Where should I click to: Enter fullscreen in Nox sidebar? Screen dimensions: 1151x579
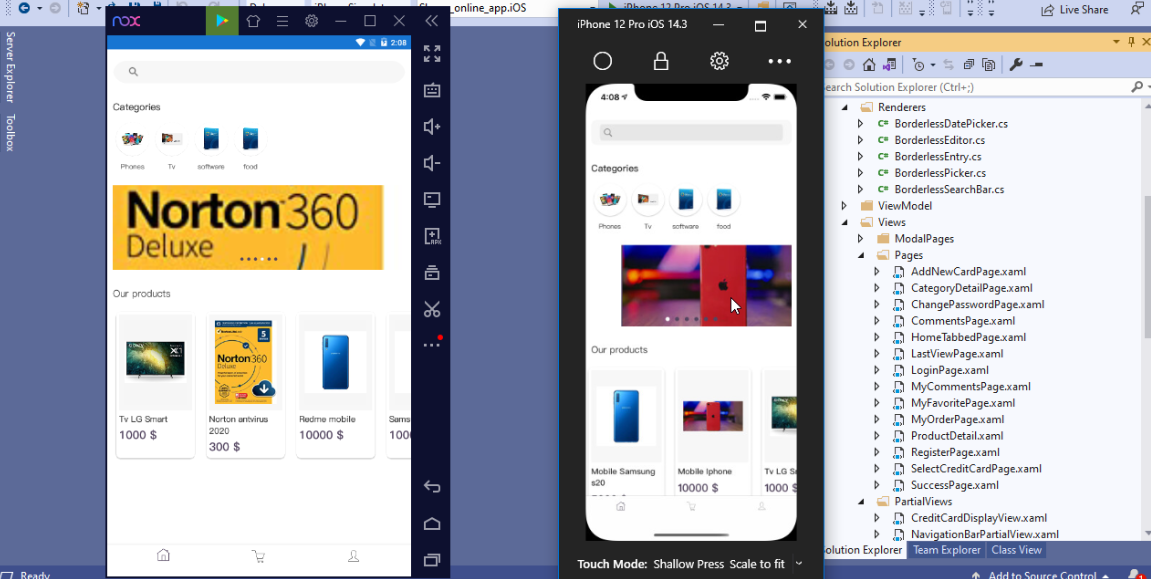[x=432, y=54]
